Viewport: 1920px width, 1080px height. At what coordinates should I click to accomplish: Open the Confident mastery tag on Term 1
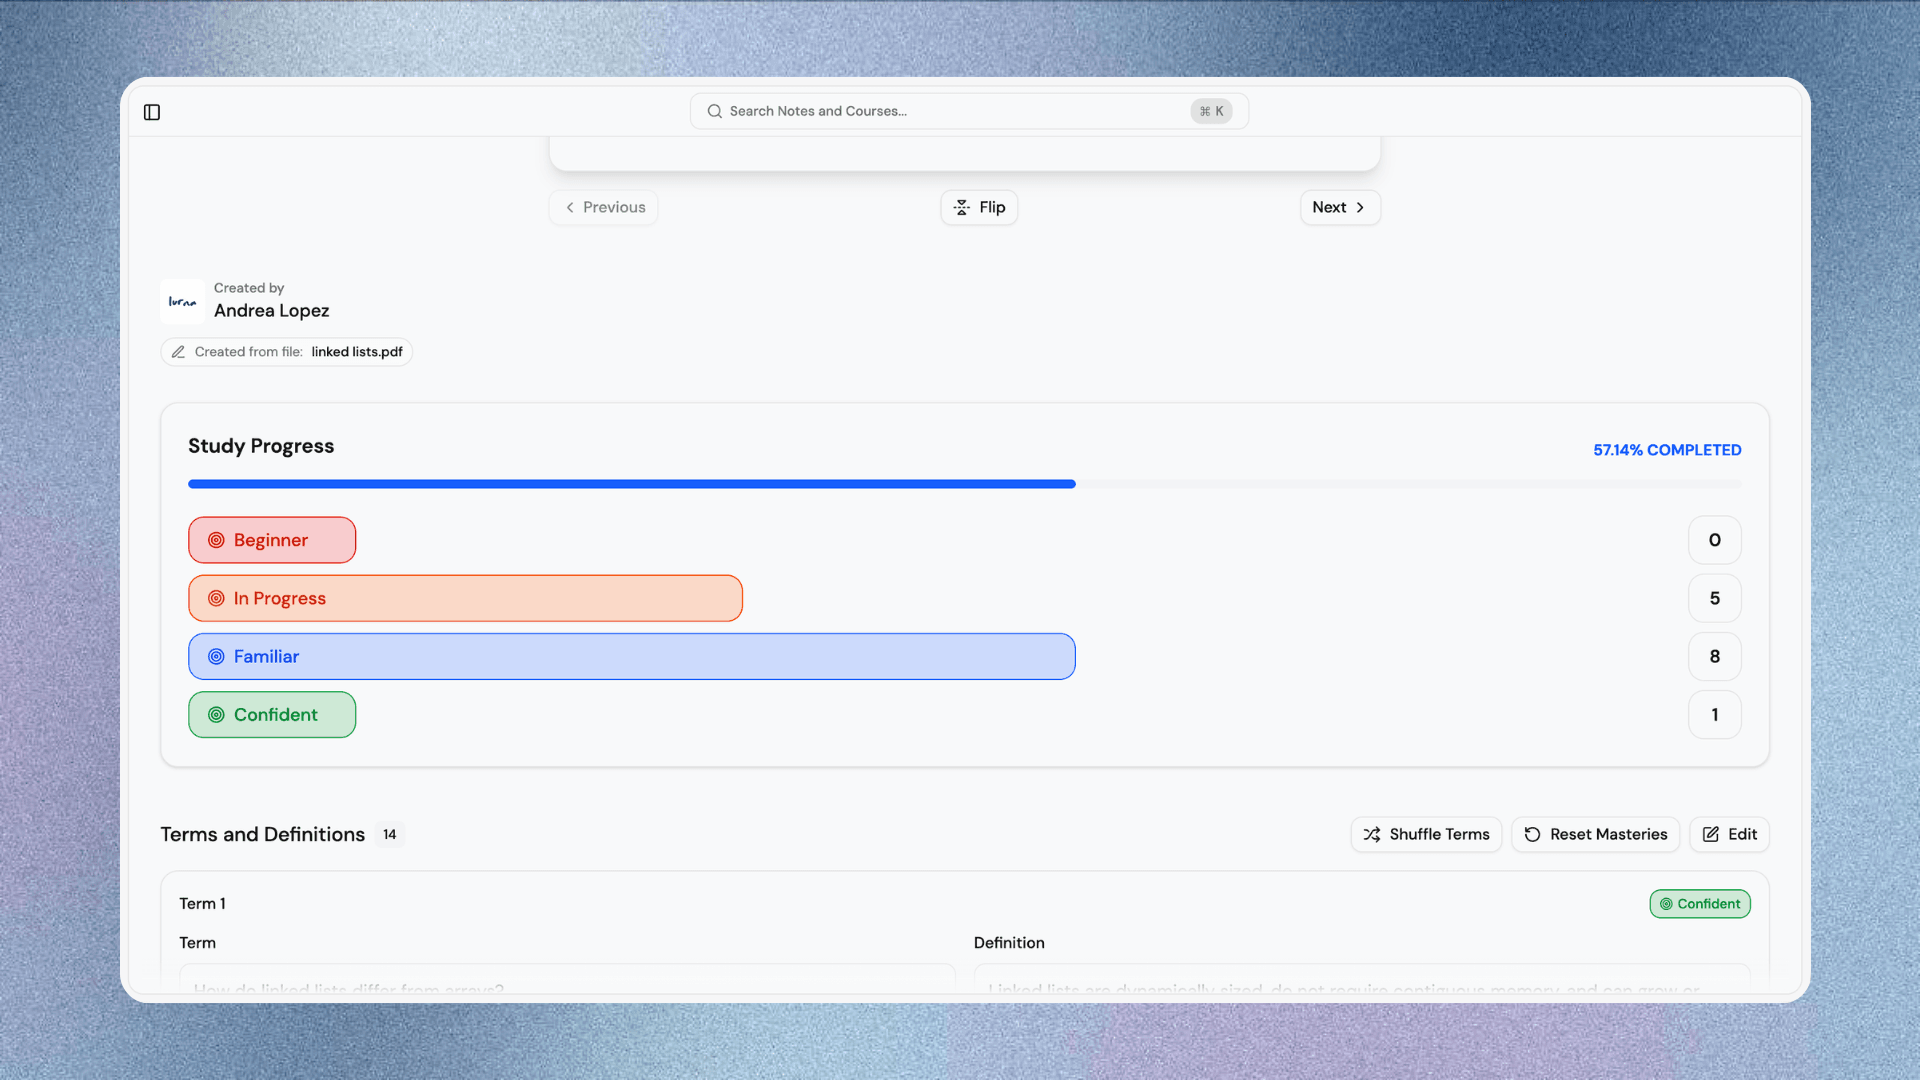point(1700,904)
